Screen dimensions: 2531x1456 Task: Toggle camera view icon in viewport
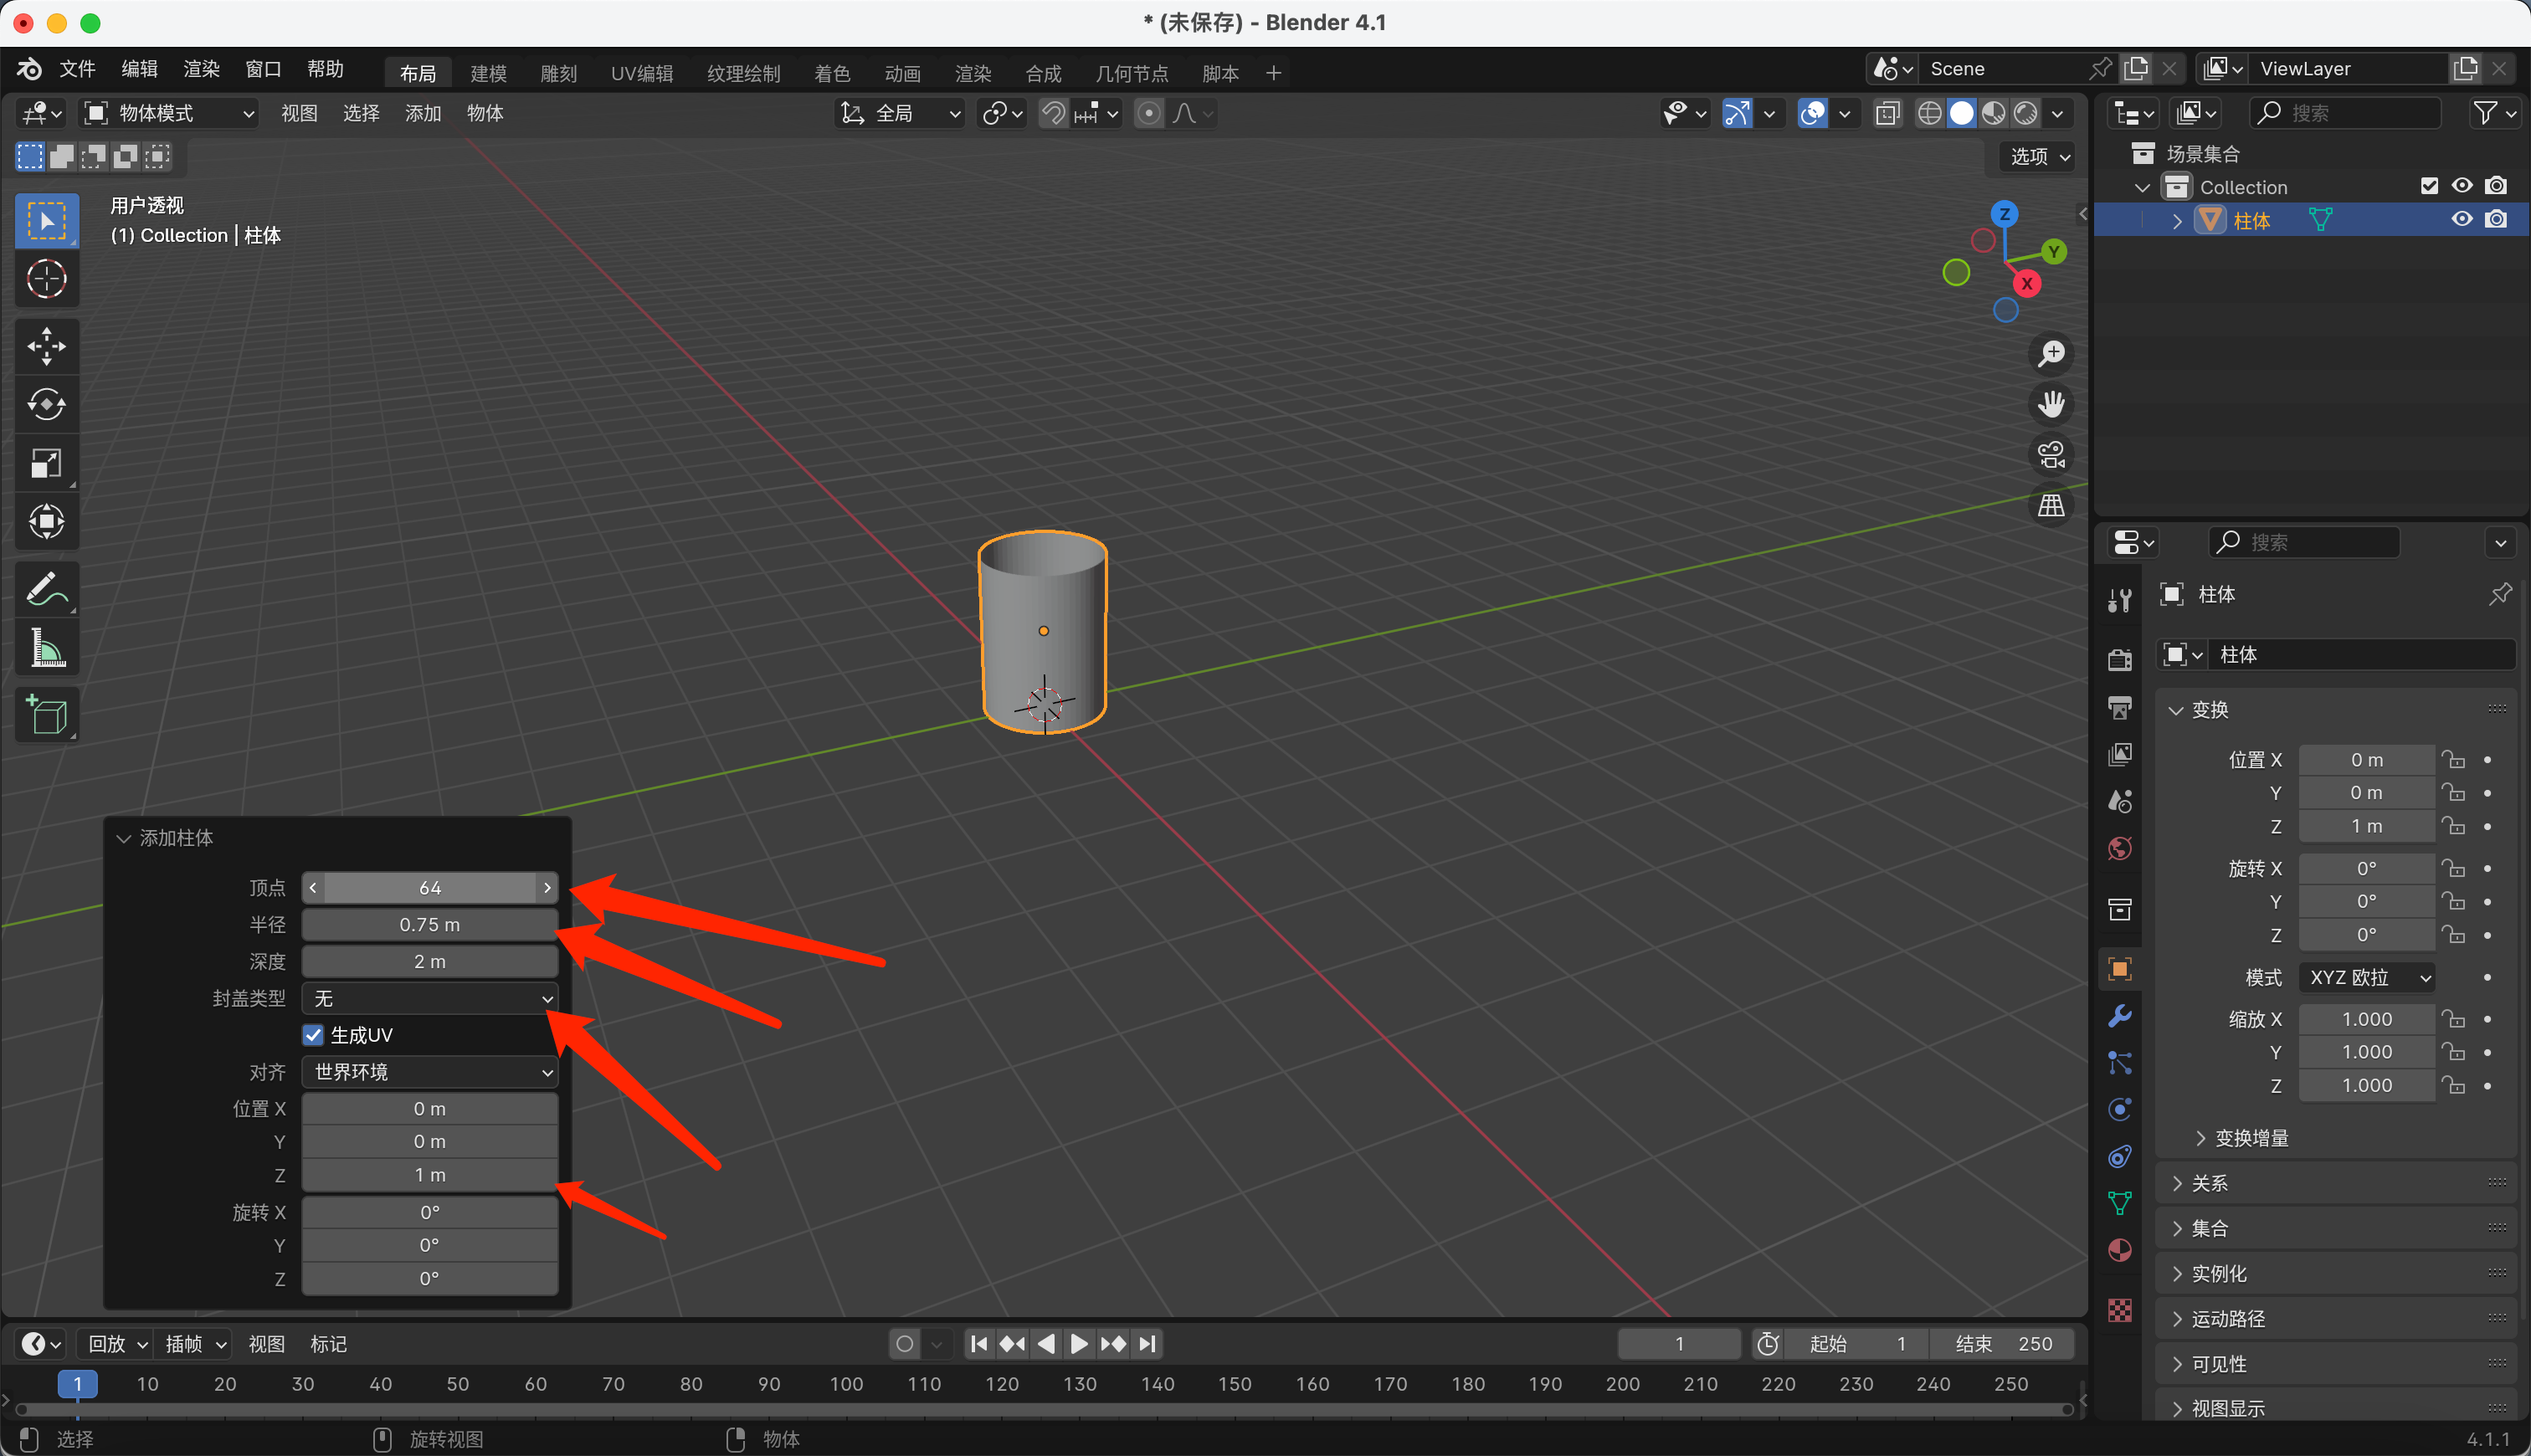click(2051, 455)
